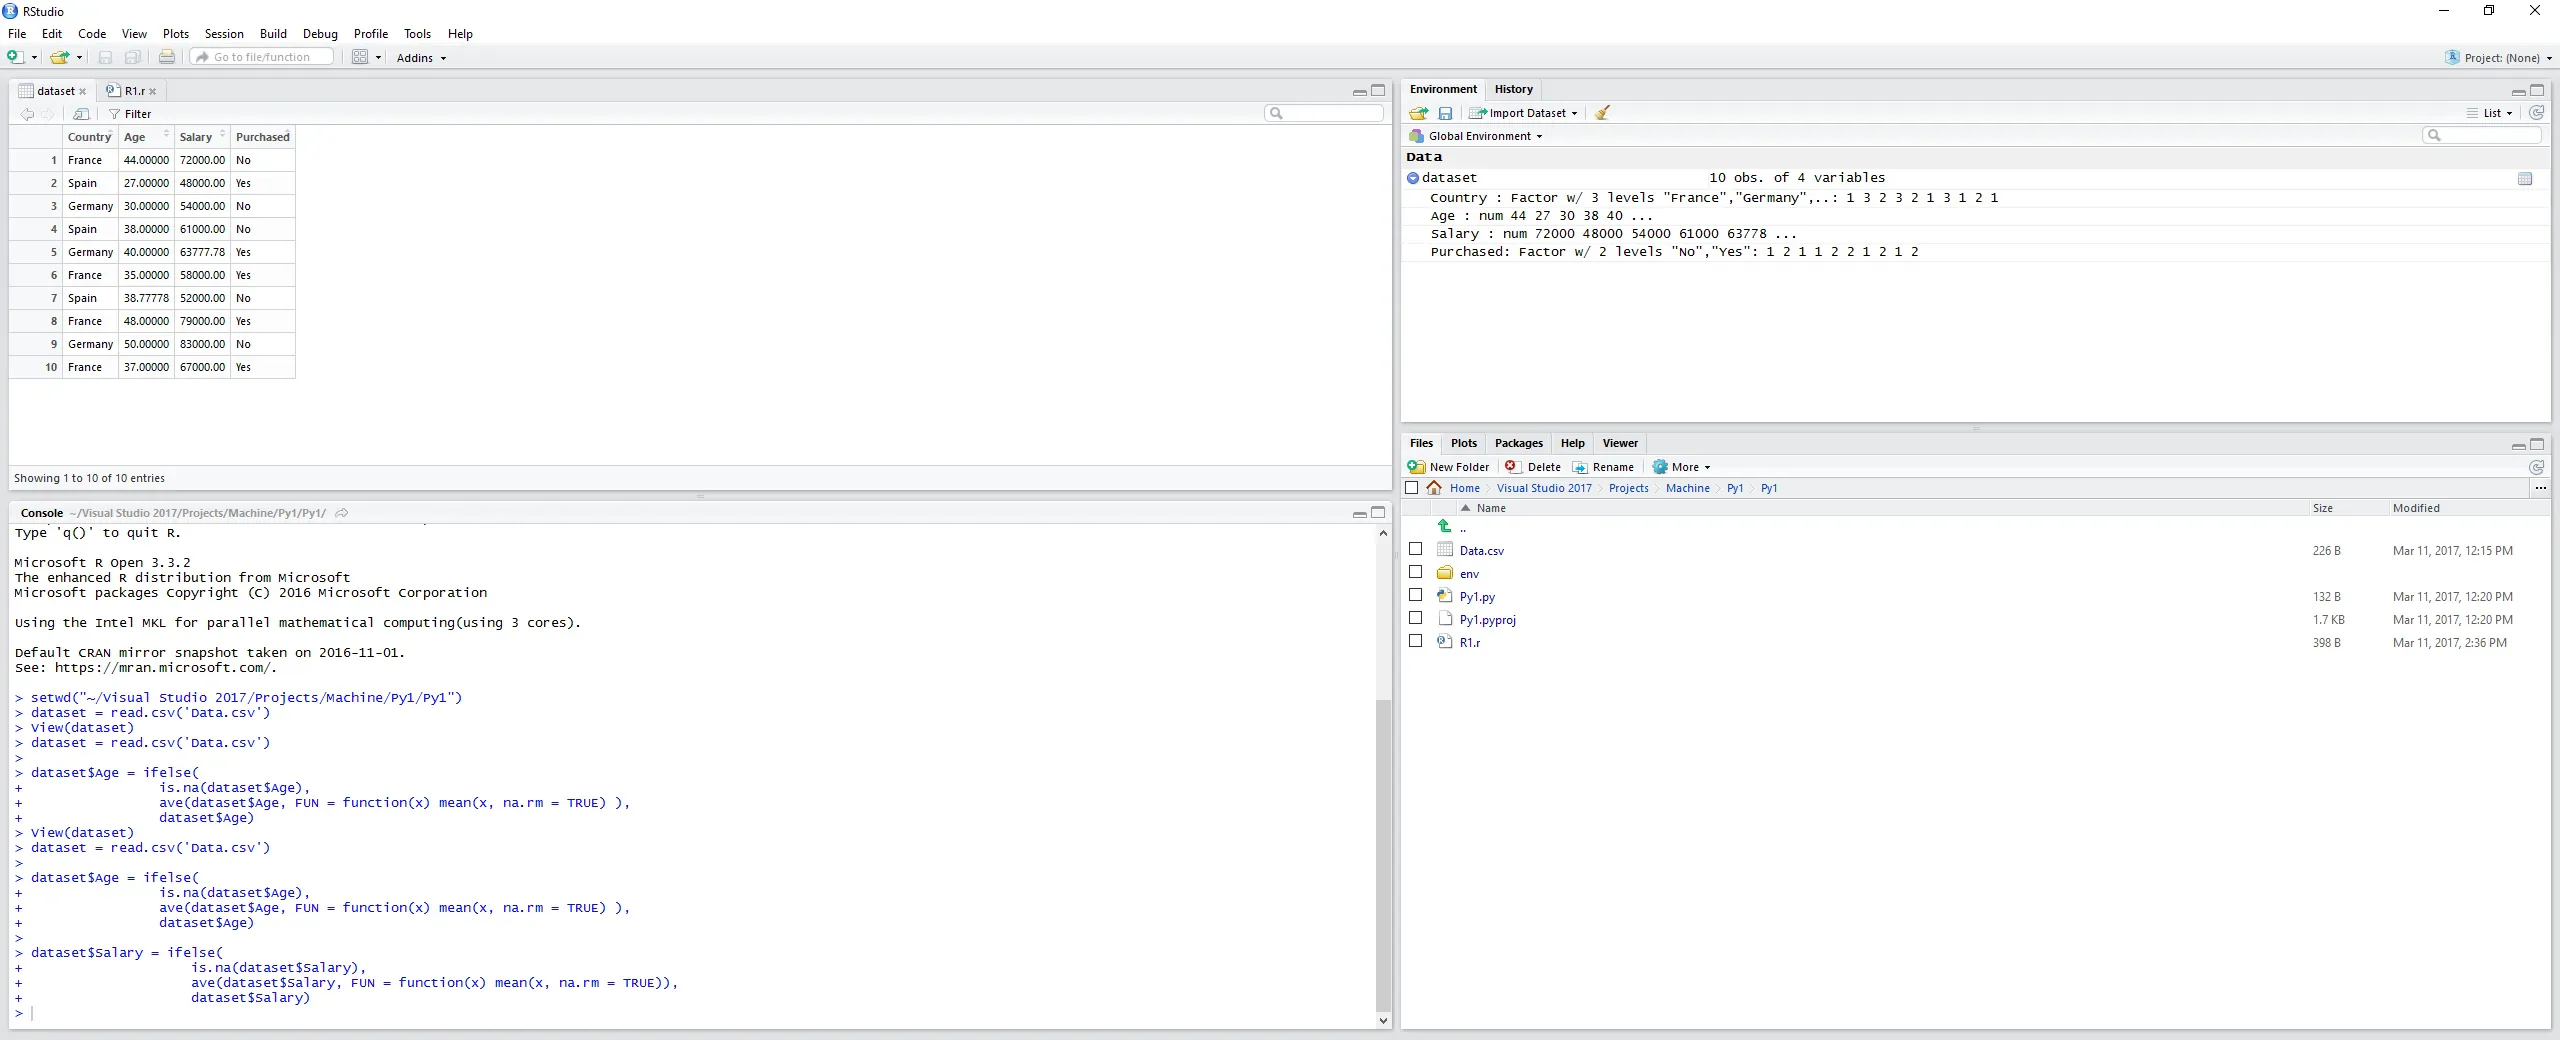The width and height of the screenshot is (2560, 1040).
Task: Clear environment objects with the broom icon
Action: 1602,113
